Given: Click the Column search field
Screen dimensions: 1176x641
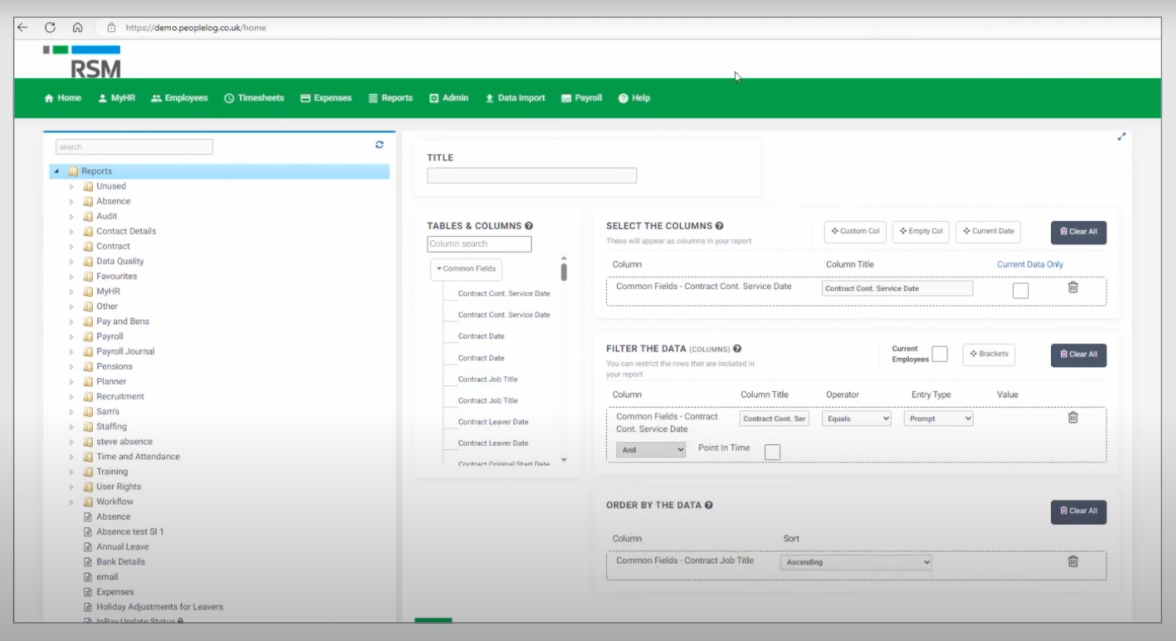Looking at the screenshot, I should pyautogui.click(x=479, y=244).
